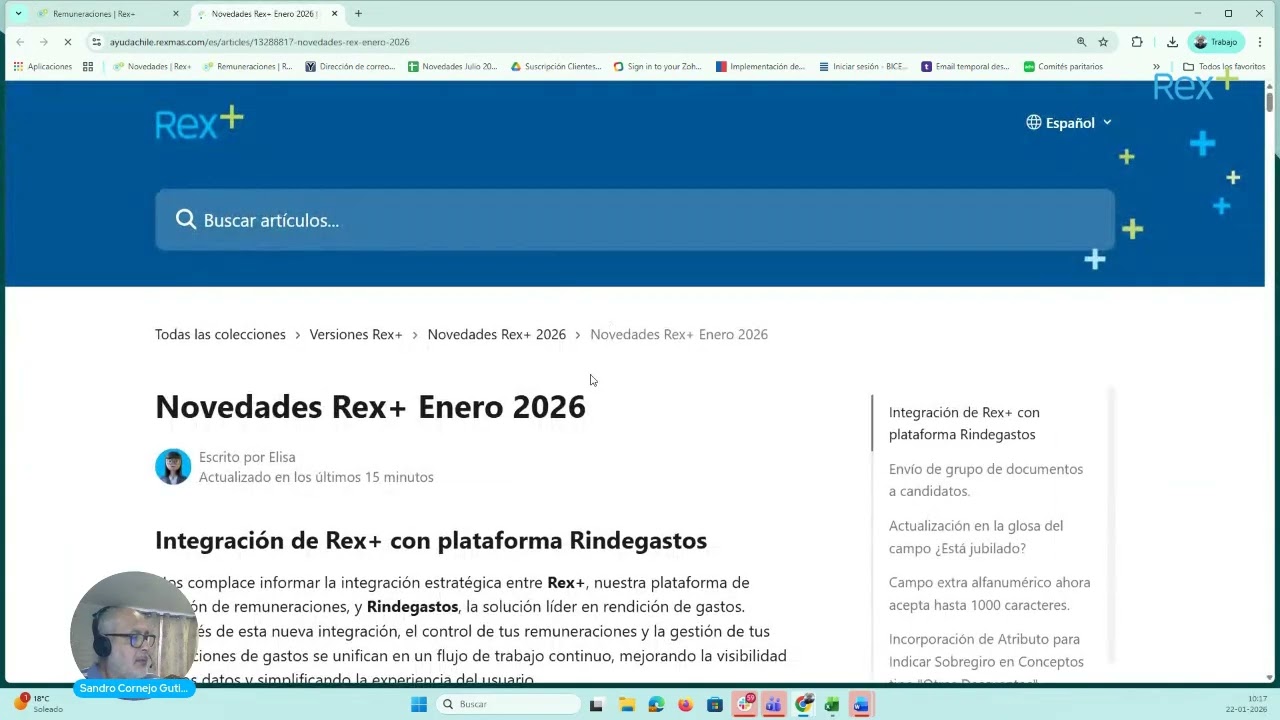The height and width of the screenshot is (720, 1280).
Task: Open the Sign in to your Zoh... bookmark
Action: tap(658, 67)
